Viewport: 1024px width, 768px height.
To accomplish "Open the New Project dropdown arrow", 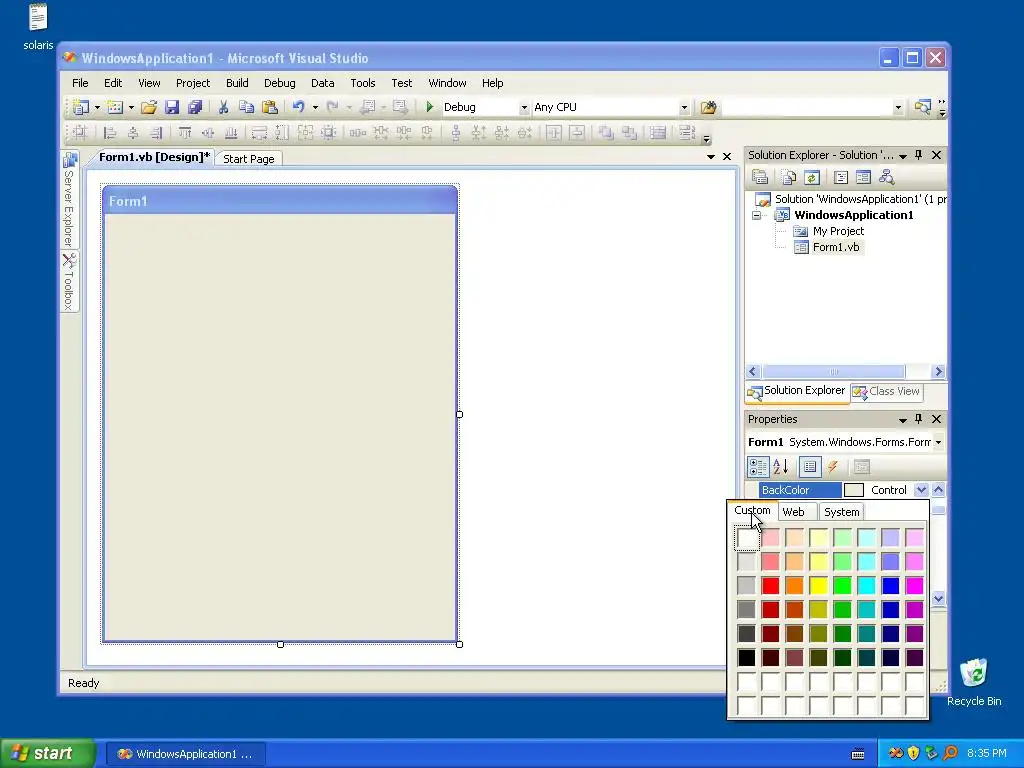I will coord(97,107).
